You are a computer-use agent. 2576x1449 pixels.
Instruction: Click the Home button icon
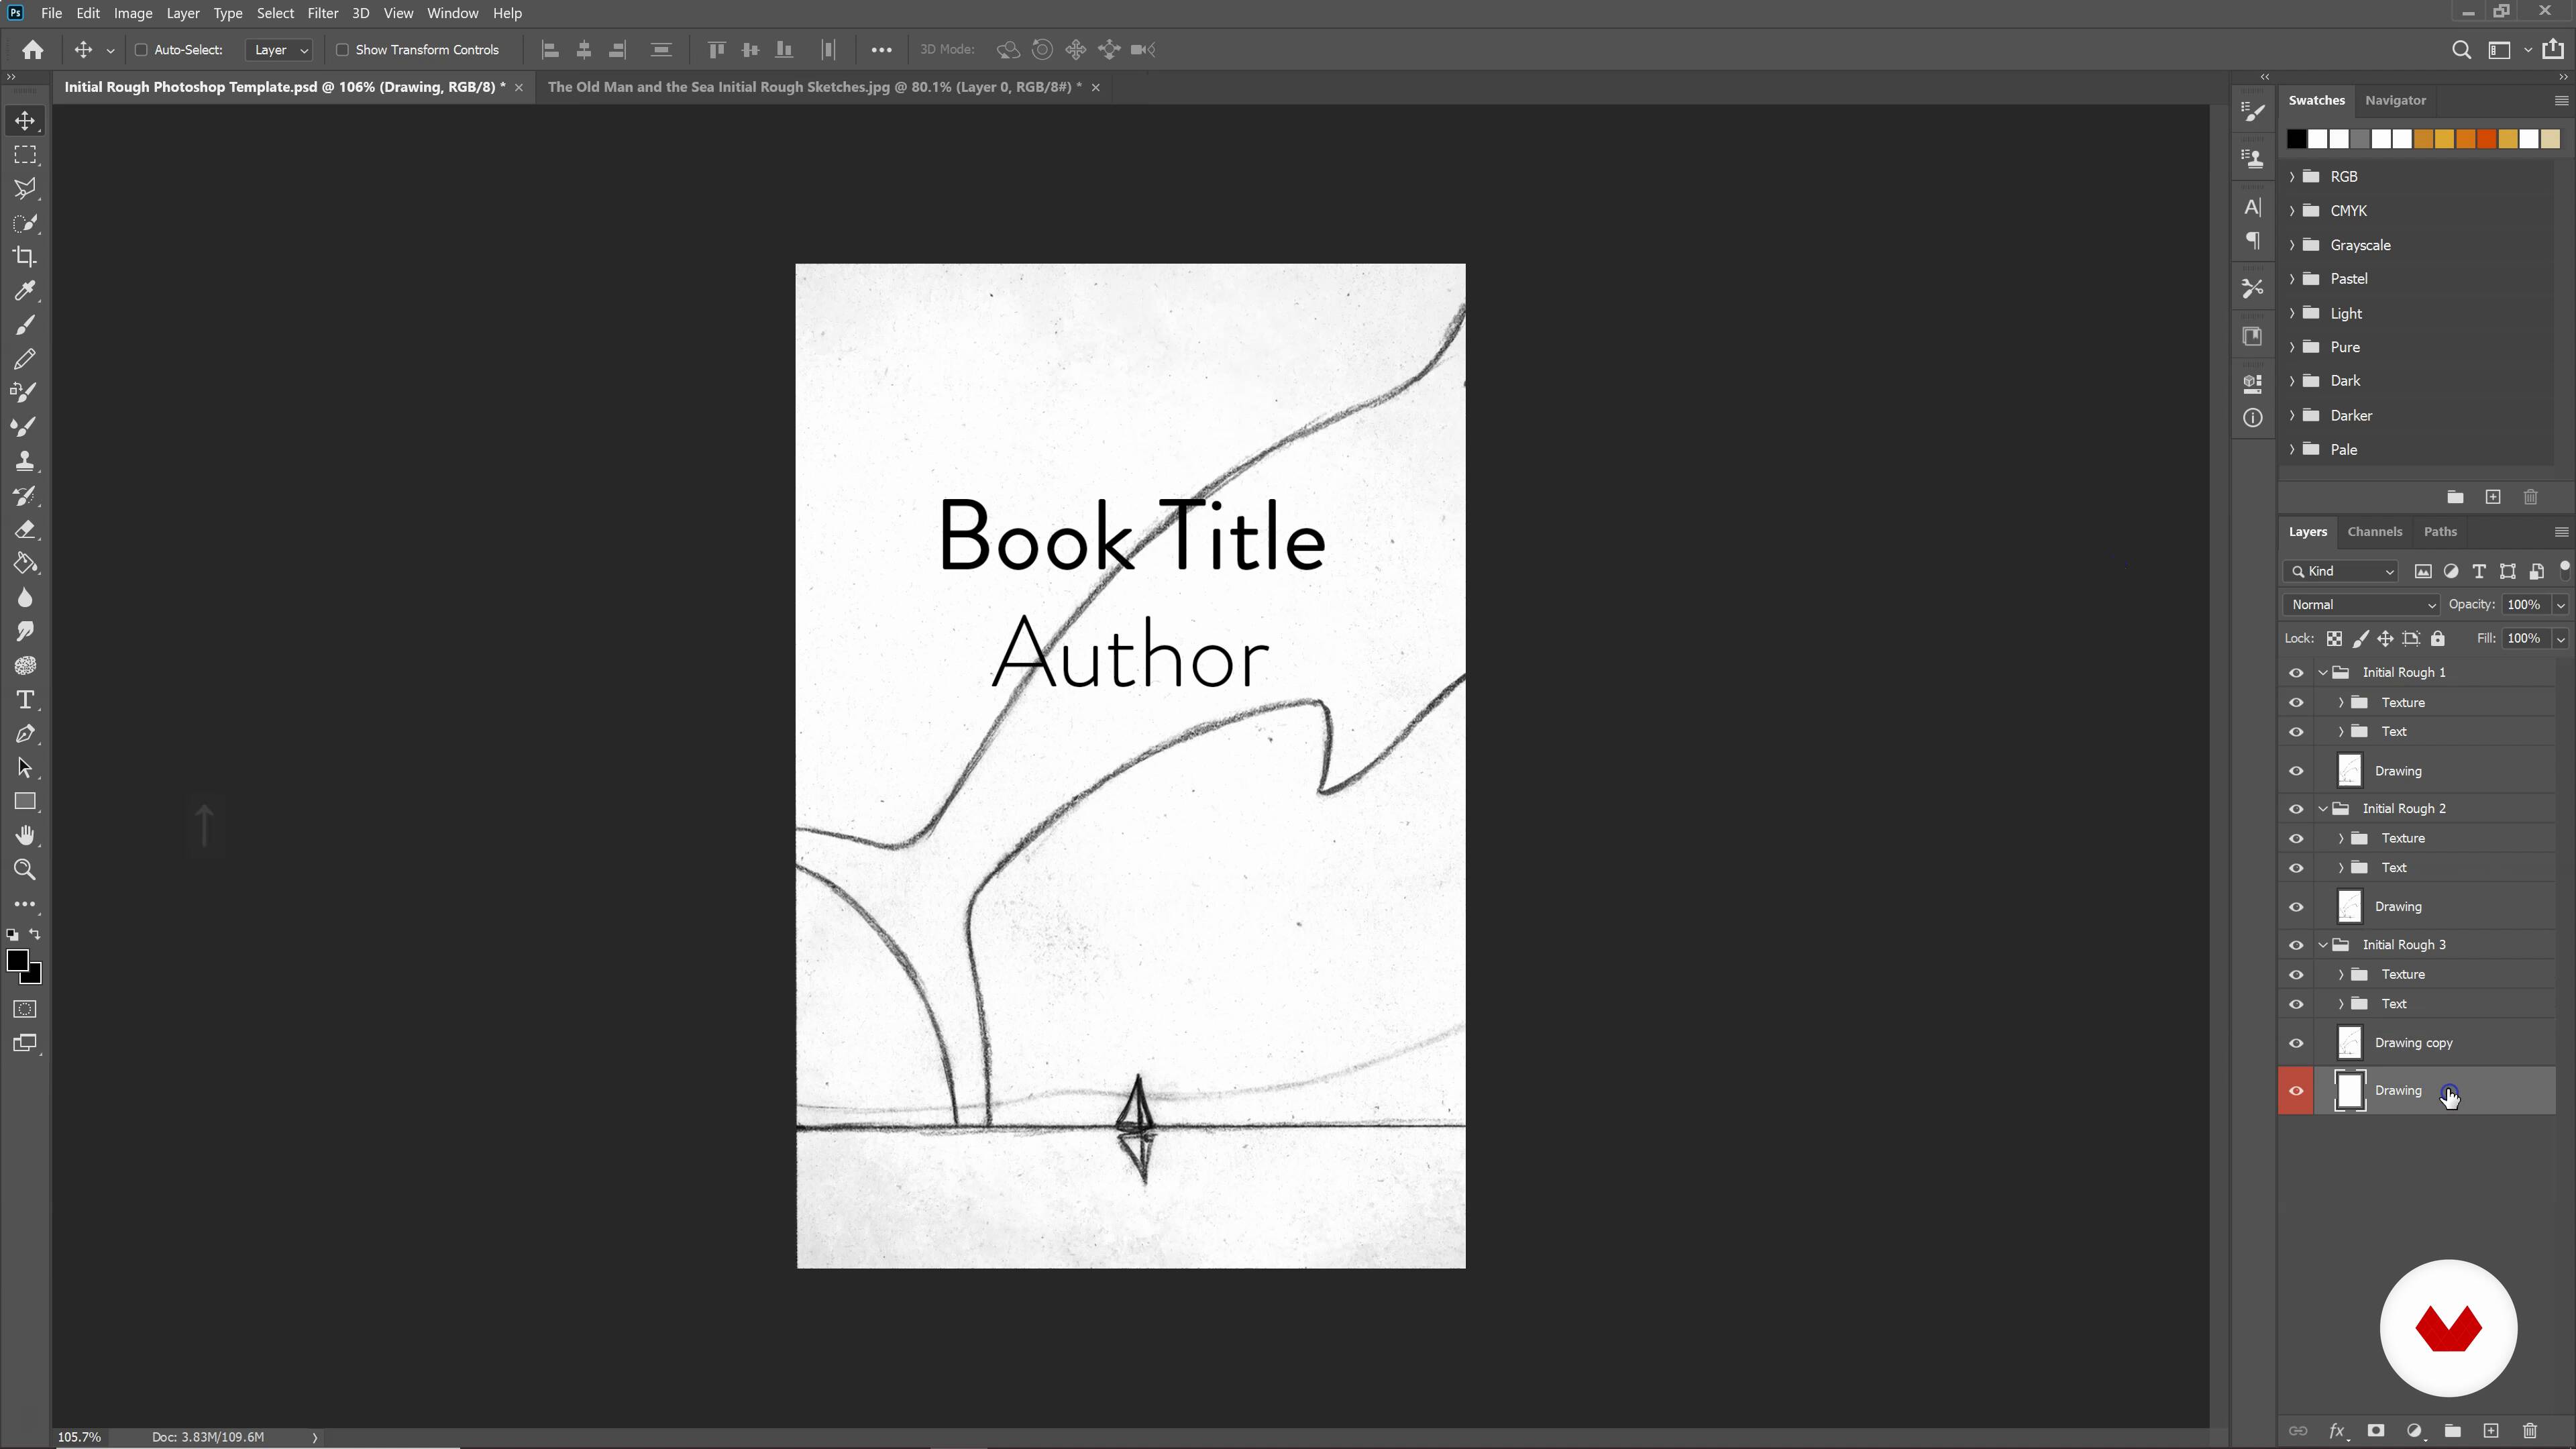coord(33,50)
